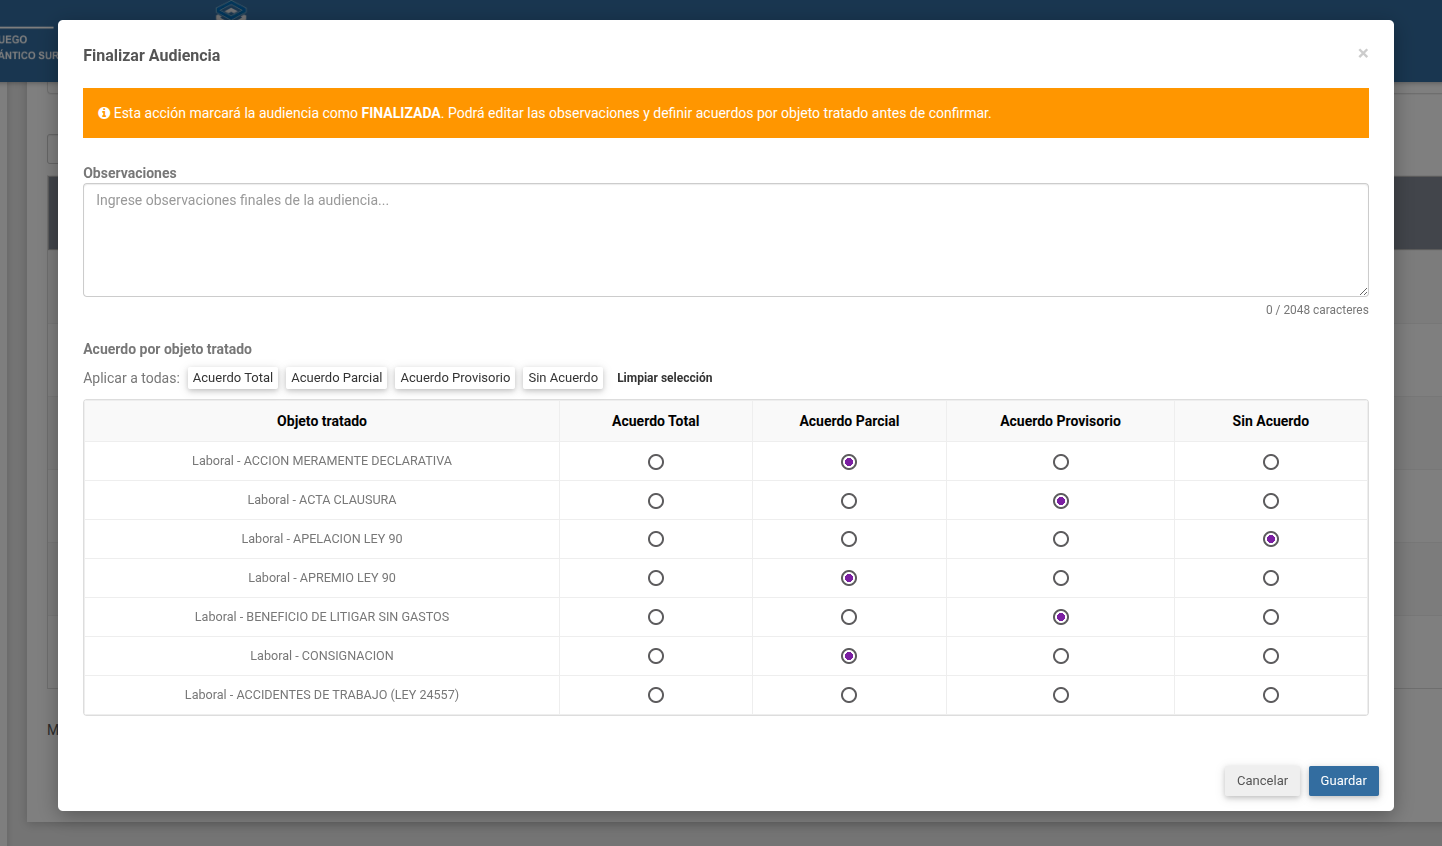Apply Acuerdo Total to all objects
This screenshot has height=846, width=1442.
pyautogui.click(x=232, y=378)
